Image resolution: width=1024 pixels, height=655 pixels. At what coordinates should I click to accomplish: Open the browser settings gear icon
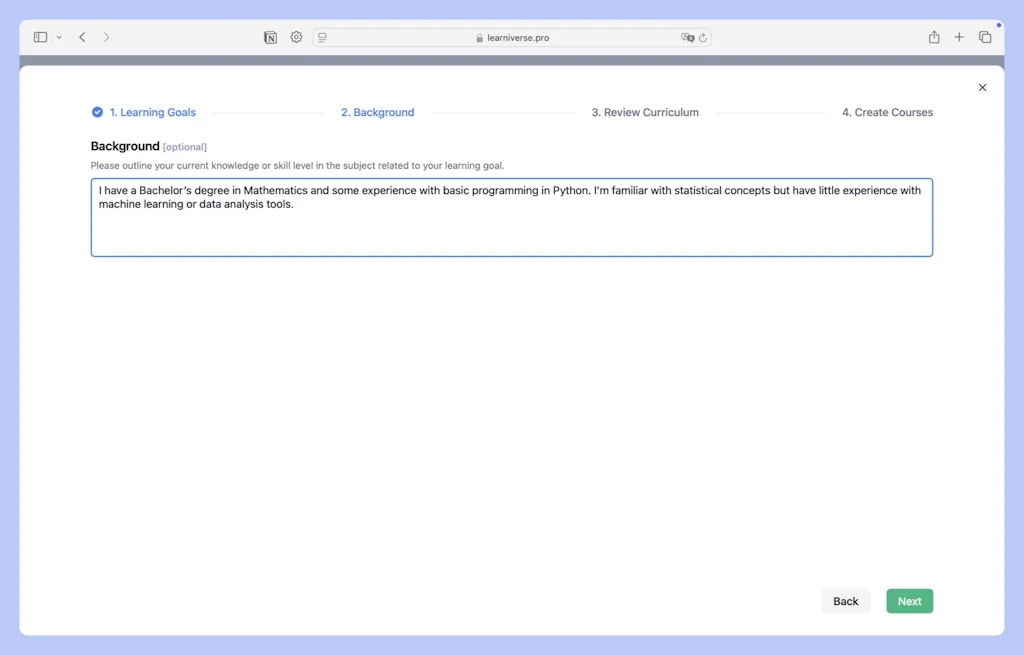pyautogui.click(x=296, y=37)
